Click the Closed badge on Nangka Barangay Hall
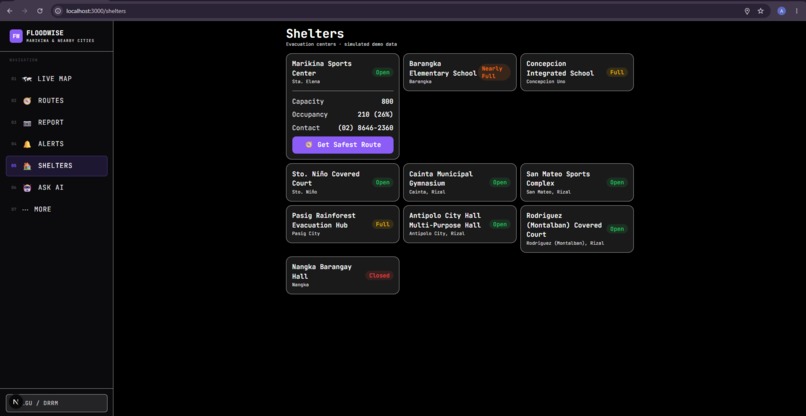The width and height of the screenshot is (806, 416). [379, 276]
